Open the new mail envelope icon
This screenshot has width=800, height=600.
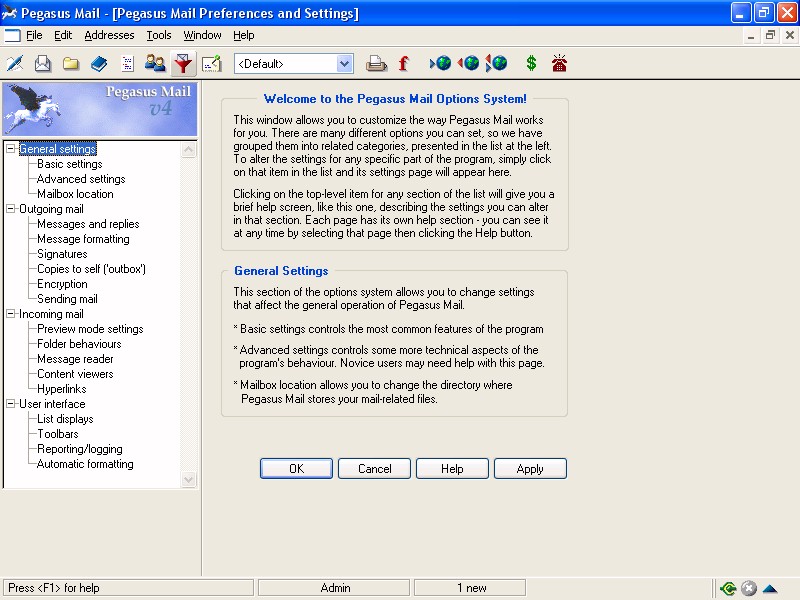(43, 64)
